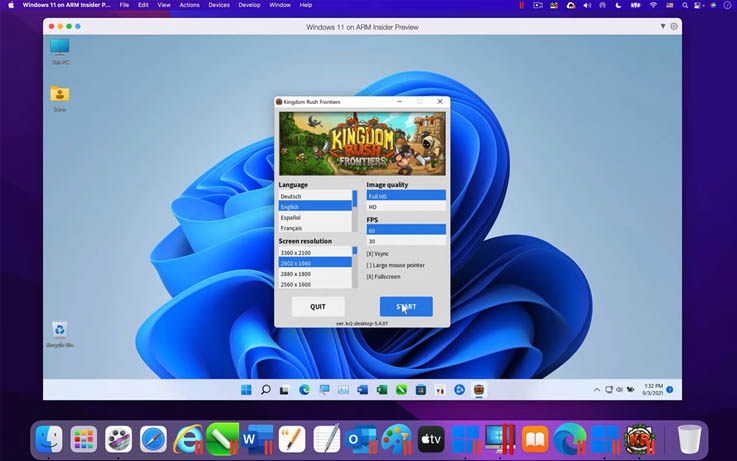Select English in the Language list
Screen dimensions: 737x461
click(x=315, y=207)
